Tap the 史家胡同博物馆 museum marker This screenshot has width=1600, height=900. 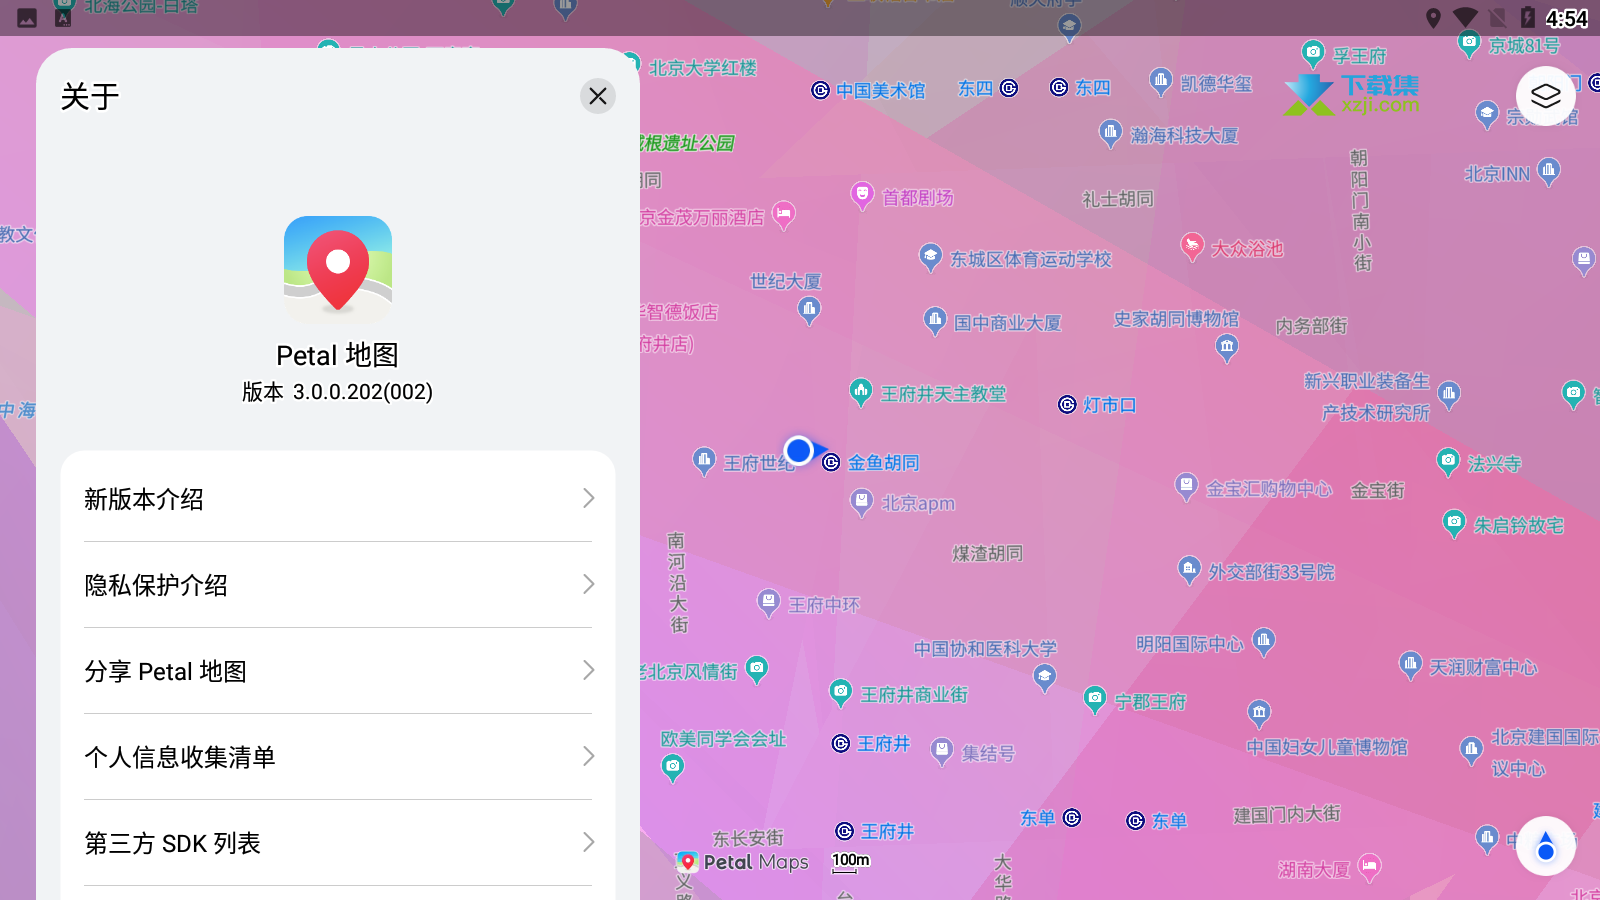[1227, 347]
